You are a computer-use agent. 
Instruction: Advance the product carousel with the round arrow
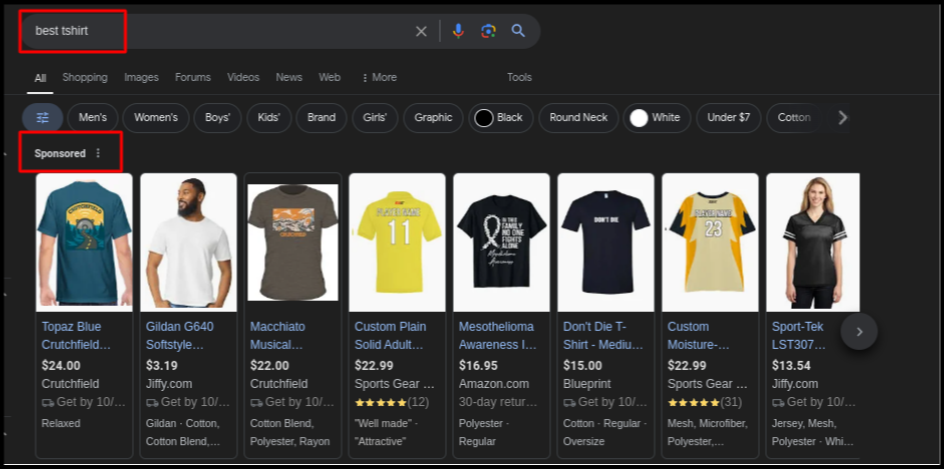pyautogui.click(x=859, y=332)
